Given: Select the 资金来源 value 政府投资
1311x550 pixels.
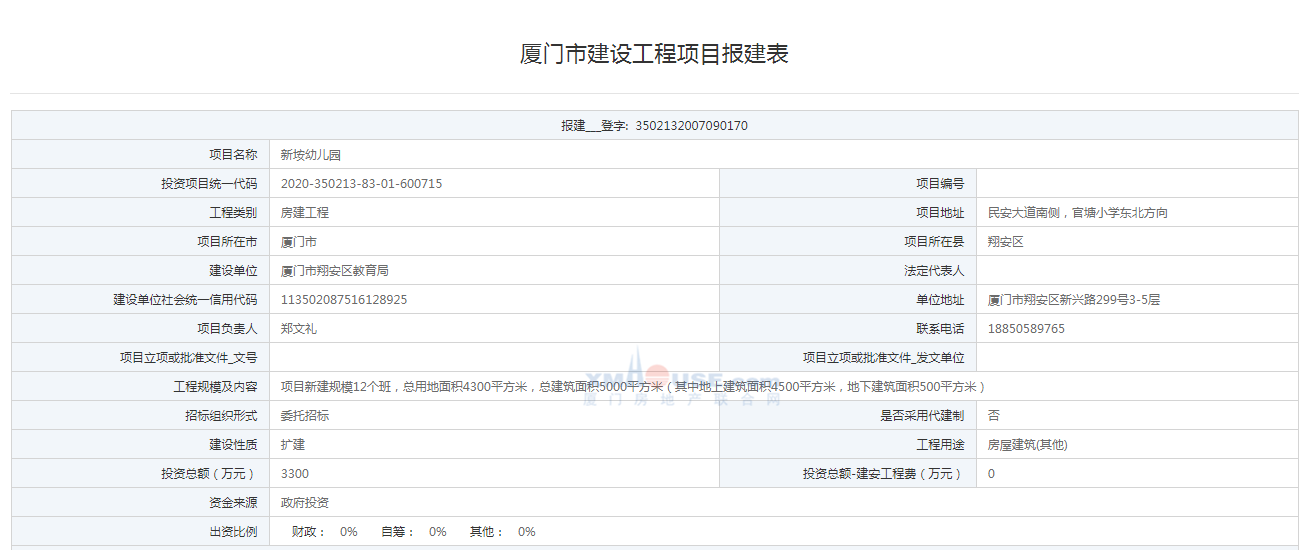Looking at the screenshot, I should coord(305,503).
